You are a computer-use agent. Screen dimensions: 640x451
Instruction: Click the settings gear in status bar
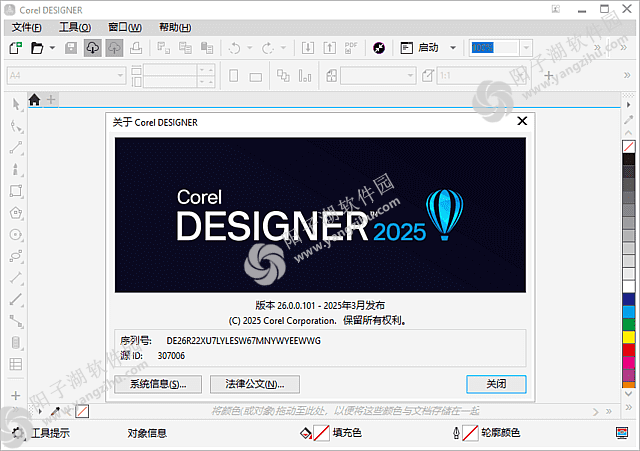[x=18, y=433]
